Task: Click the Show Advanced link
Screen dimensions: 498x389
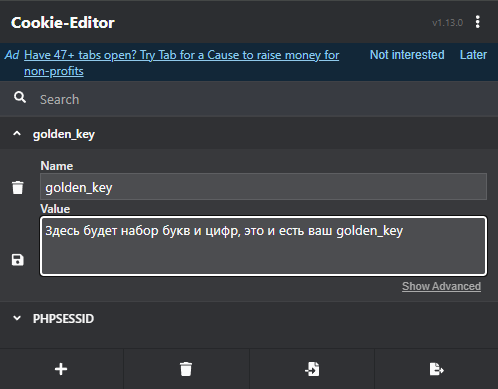Action: tap(441, 286)
